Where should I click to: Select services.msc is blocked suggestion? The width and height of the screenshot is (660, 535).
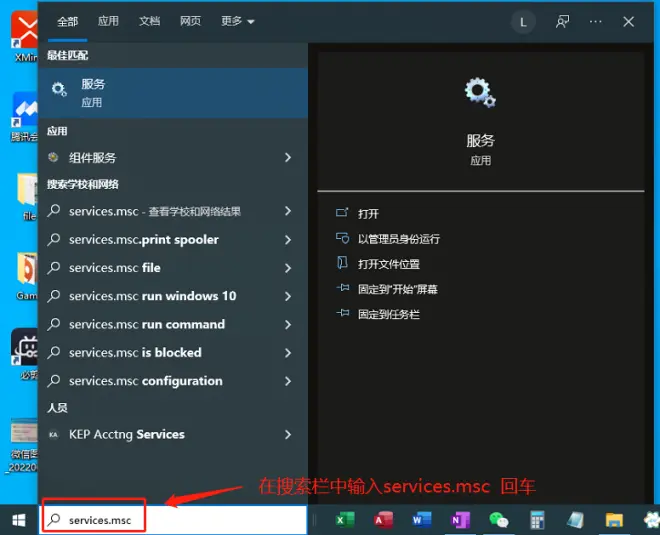(x=173, y=353)
